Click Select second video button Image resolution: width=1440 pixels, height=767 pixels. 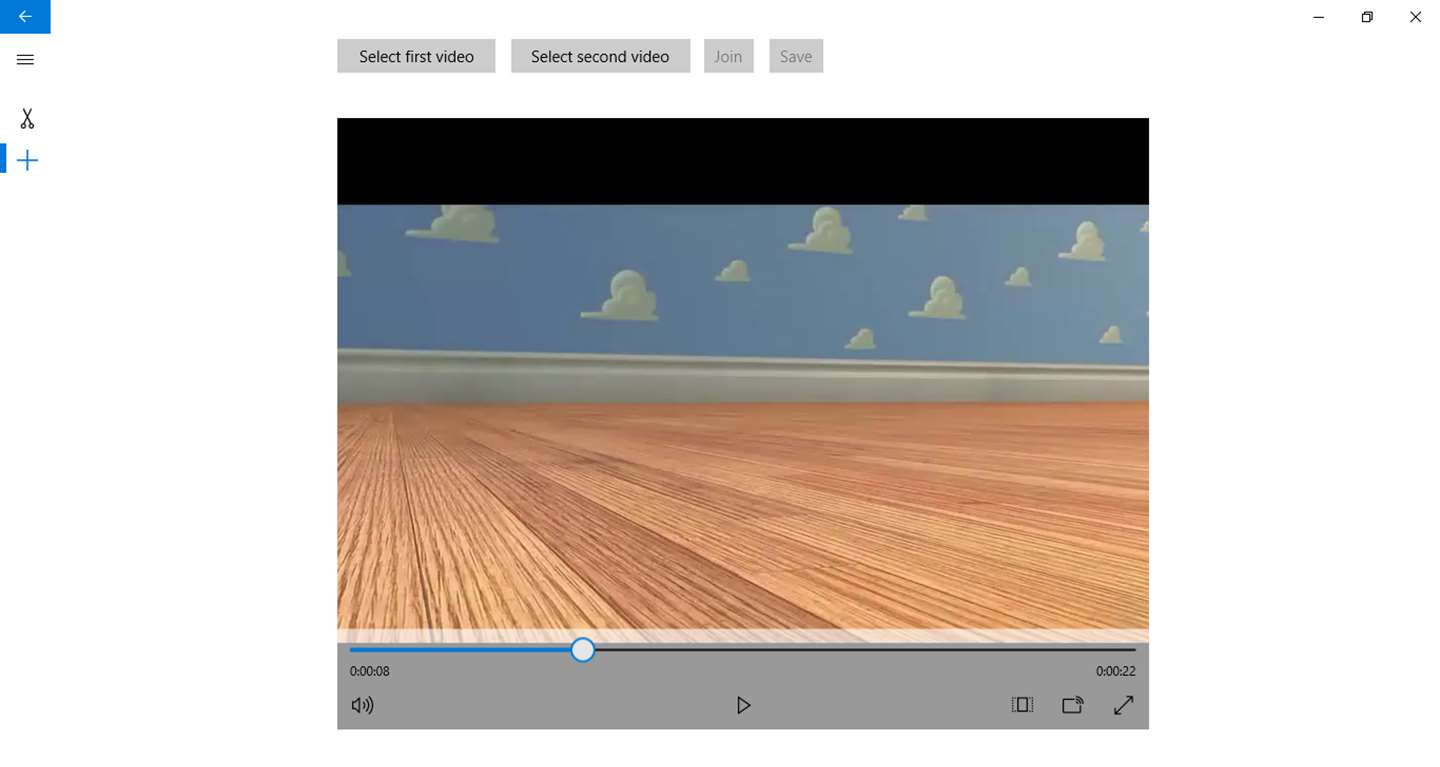pyautogui.click(x=600, y=56)
